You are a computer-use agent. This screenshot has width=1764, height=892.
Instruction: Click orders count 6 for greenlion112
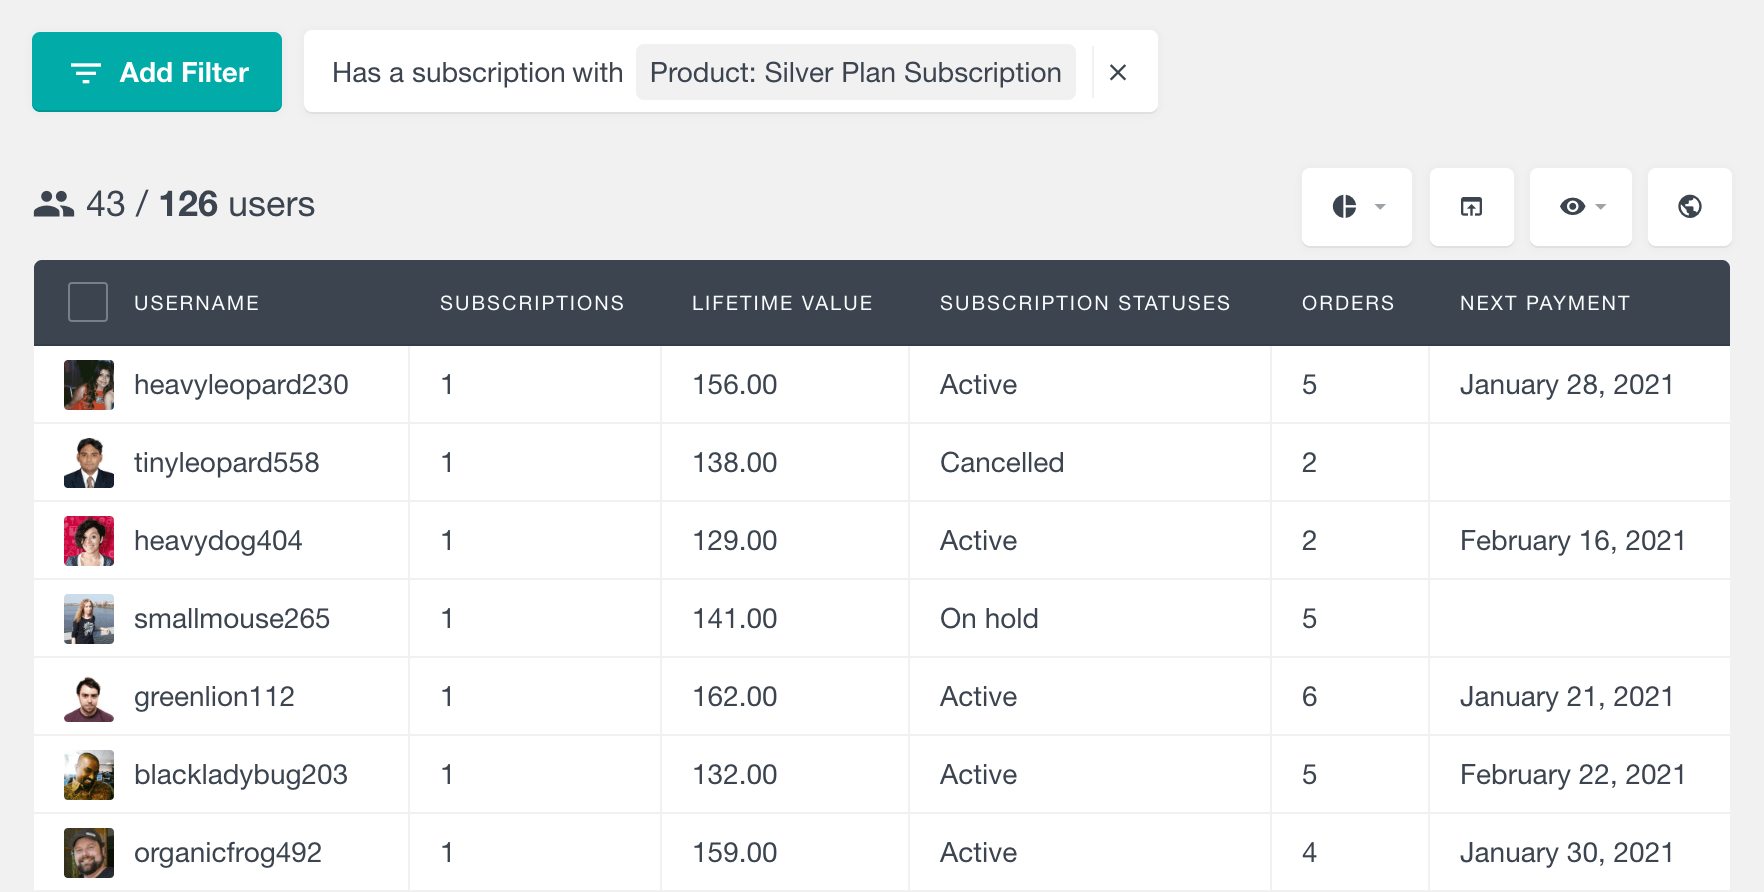1309,697
